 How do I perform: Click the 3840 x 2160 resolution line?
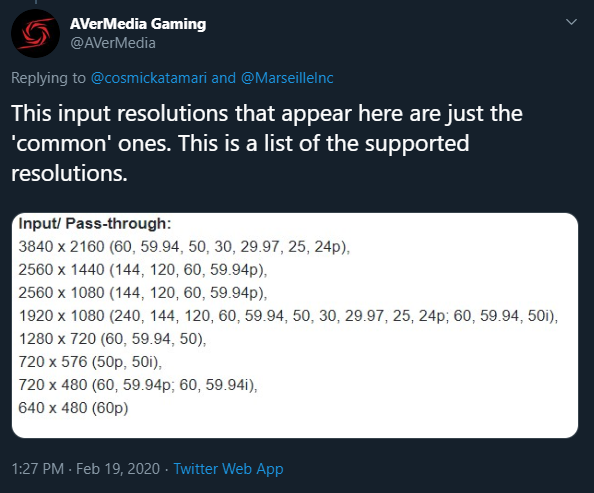[x=184, y=247]
